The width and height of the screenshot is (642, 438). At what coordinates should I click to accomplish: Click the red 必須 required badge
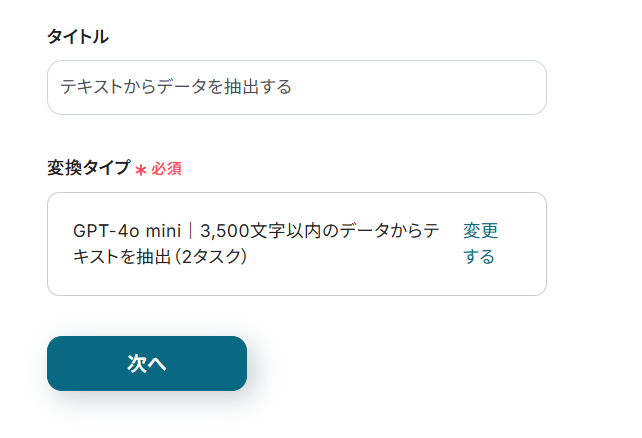(x=166, y=169)
